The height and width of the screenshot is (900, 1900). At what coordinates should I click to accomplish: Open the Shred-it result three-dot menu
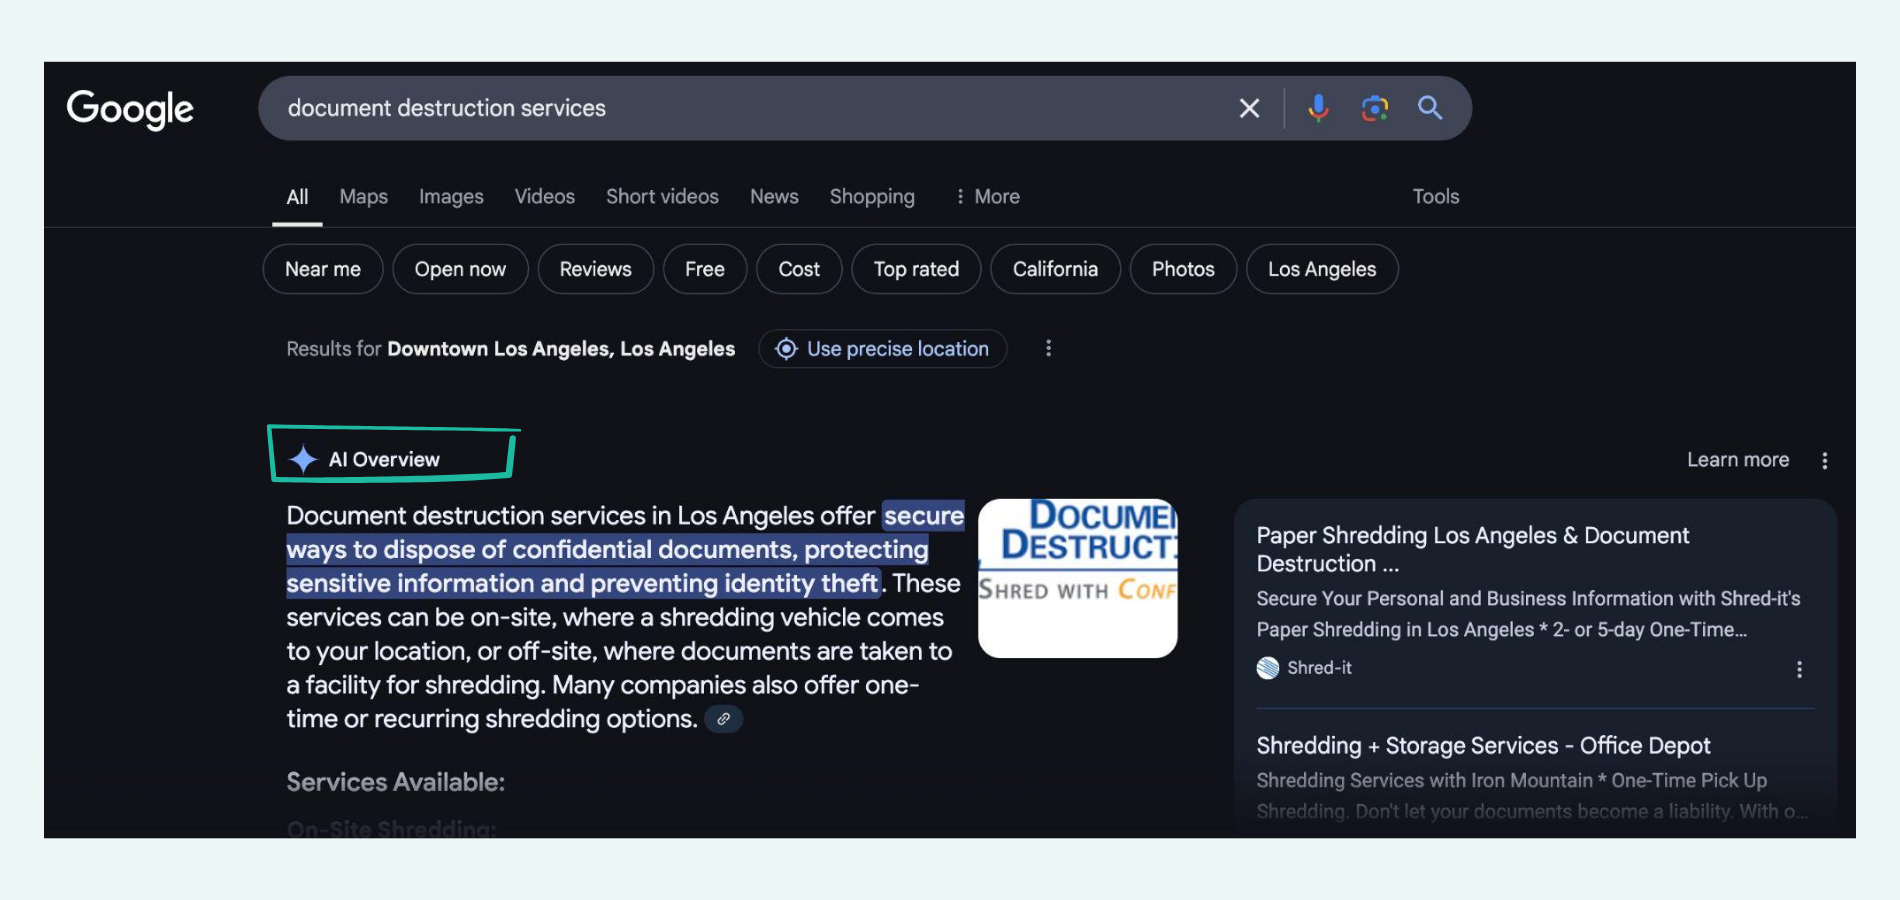click(1799, 669)
